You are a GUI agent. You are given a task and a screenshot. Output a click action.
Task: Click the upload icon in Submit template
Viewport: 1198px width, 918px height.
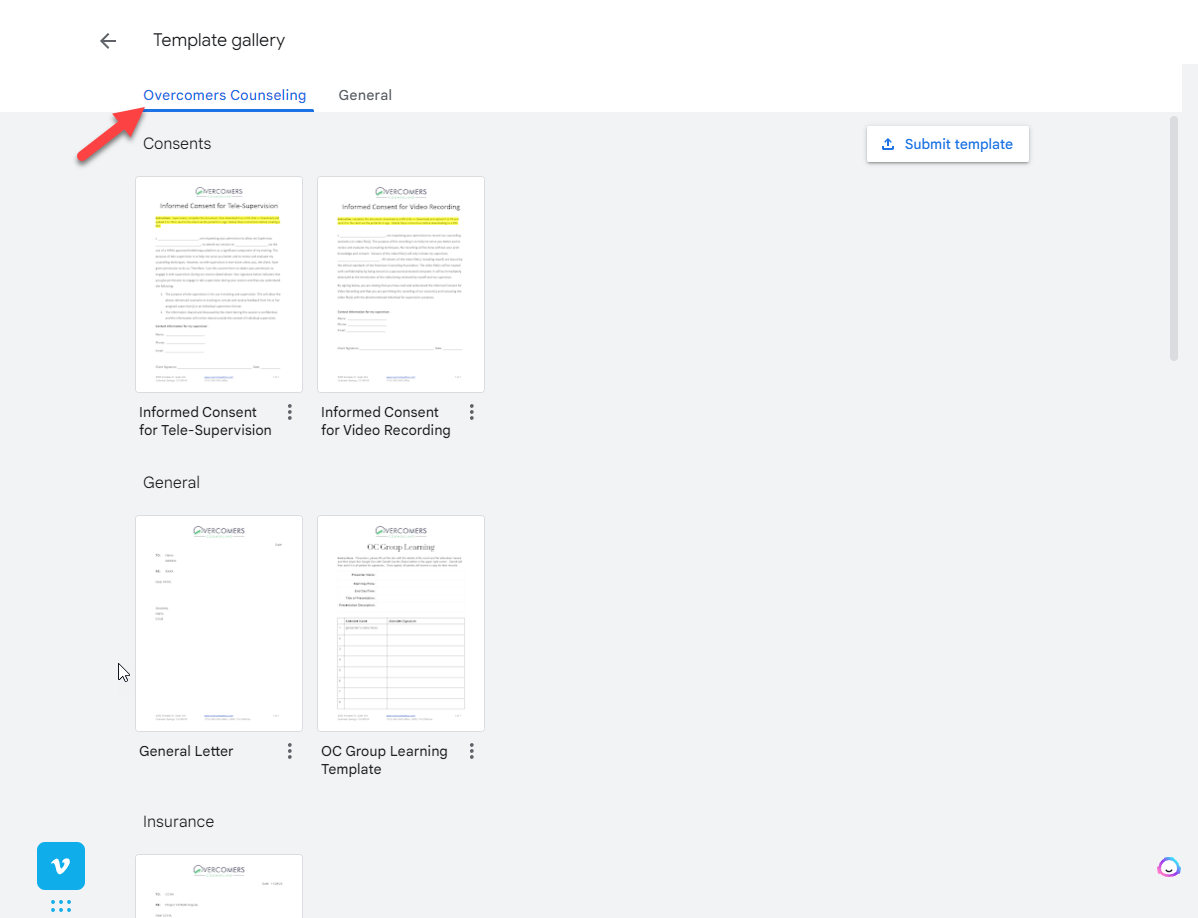point(888,144)
